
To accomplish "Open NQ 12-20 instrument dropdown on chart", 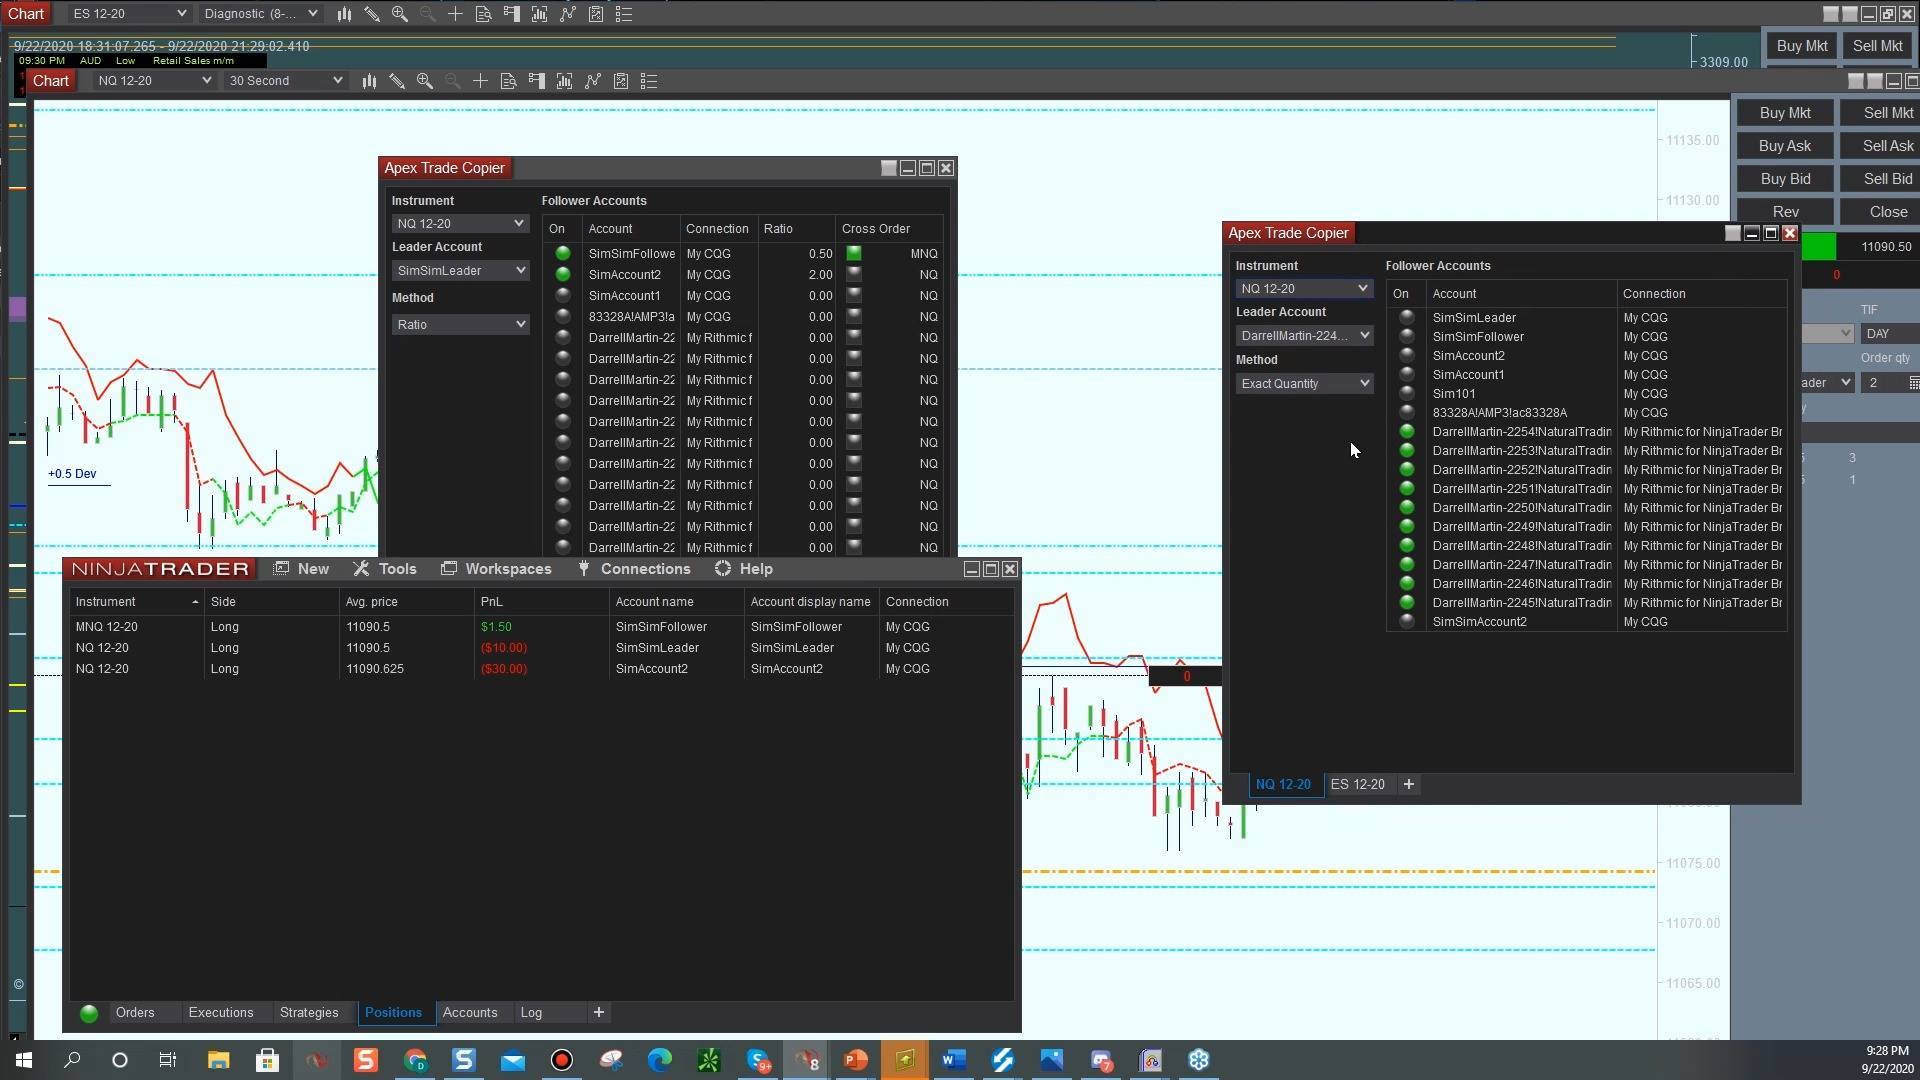I will pyautogui.click(x=154, y=81).
